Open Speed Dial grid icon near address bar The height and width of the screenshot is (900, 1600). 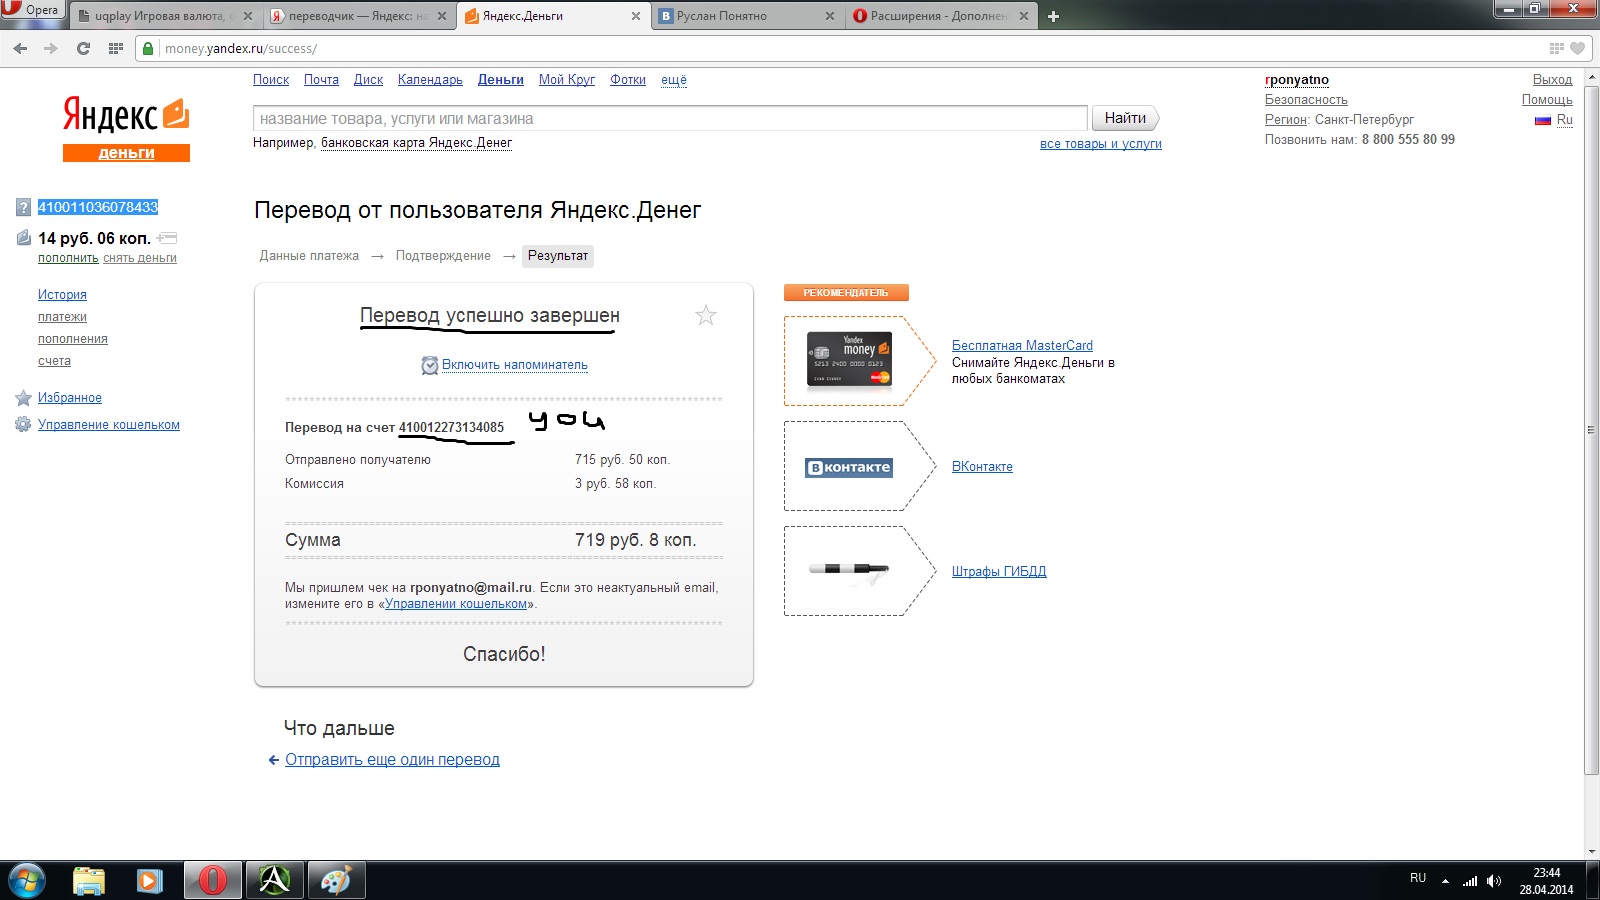pos(116,48)
